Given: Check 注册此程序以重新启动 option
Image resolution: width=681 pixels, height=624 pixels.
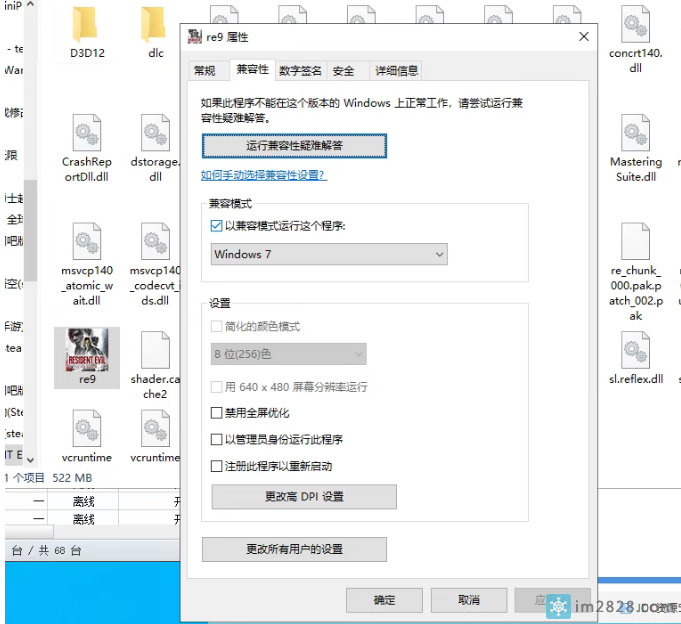Looking at the screenshot, I should pyautogui.click(x=217, y=466).
